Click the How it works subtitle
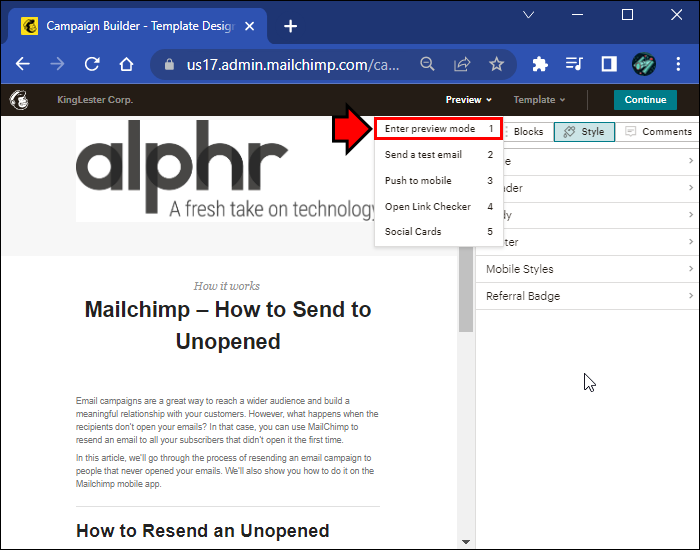The height and width of the screenshot is (550, 700). pos(227,286)
